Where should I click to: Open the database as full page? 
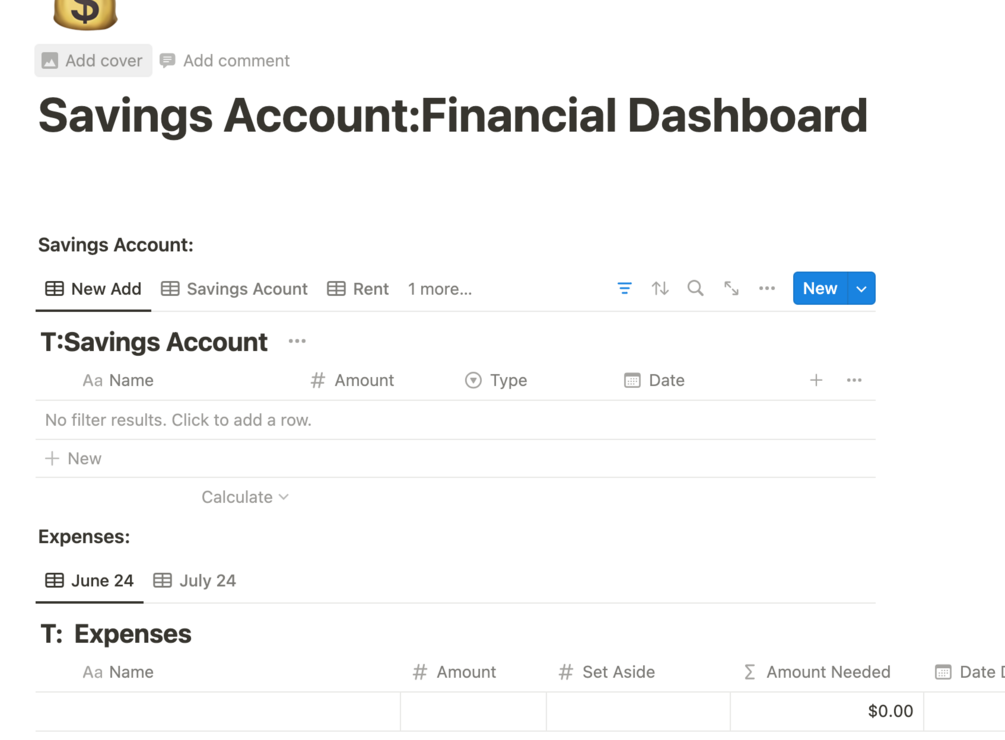tap(731, 289)
